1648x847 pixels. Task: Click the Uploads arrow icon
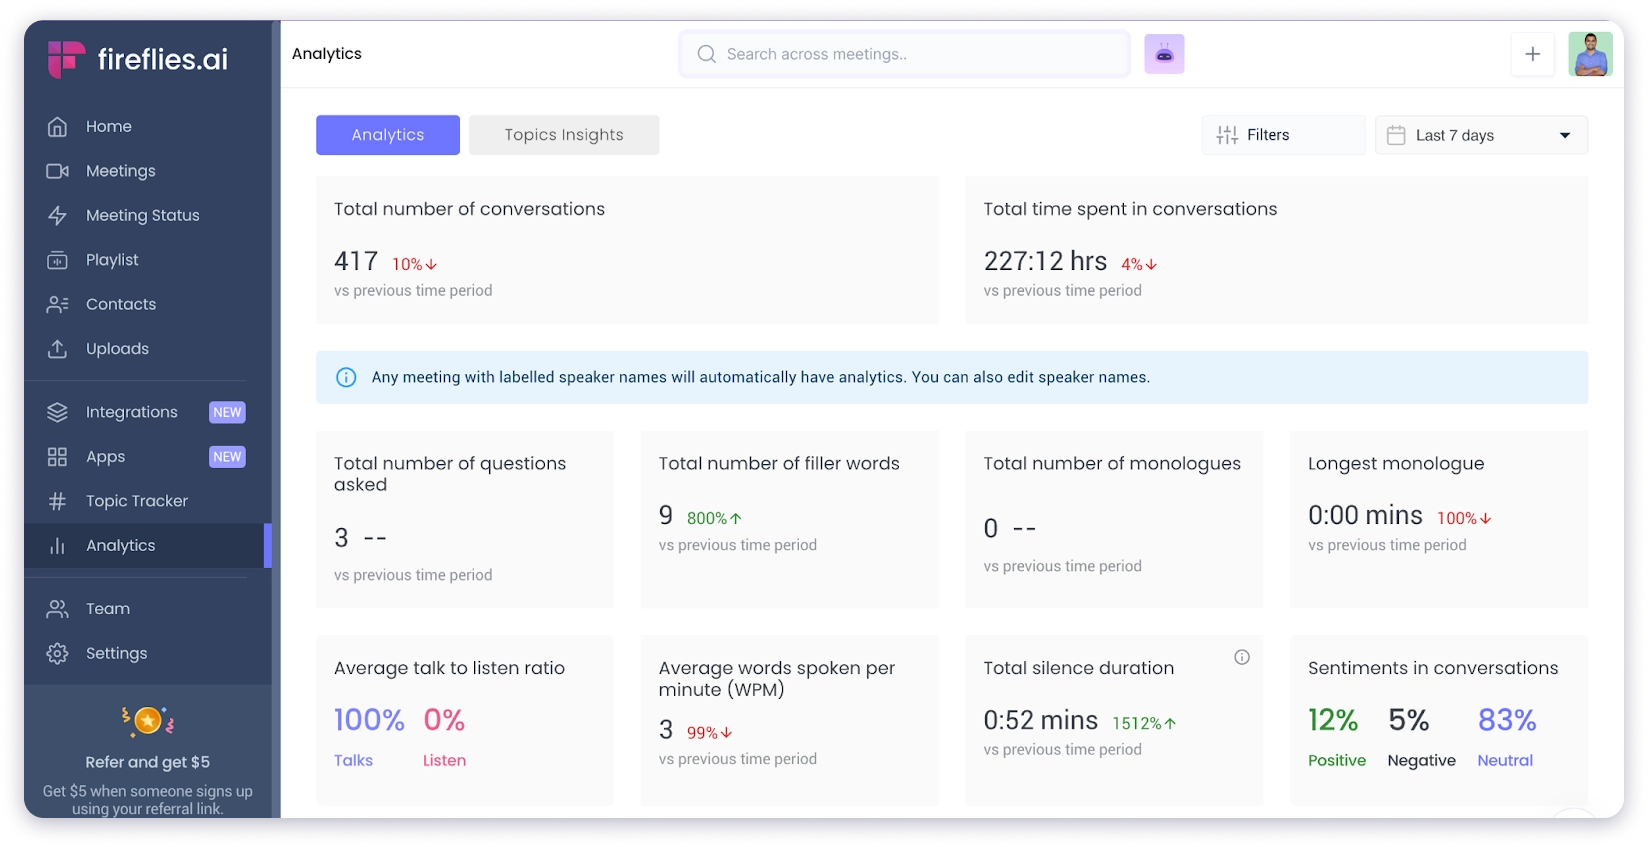(58, 349)
